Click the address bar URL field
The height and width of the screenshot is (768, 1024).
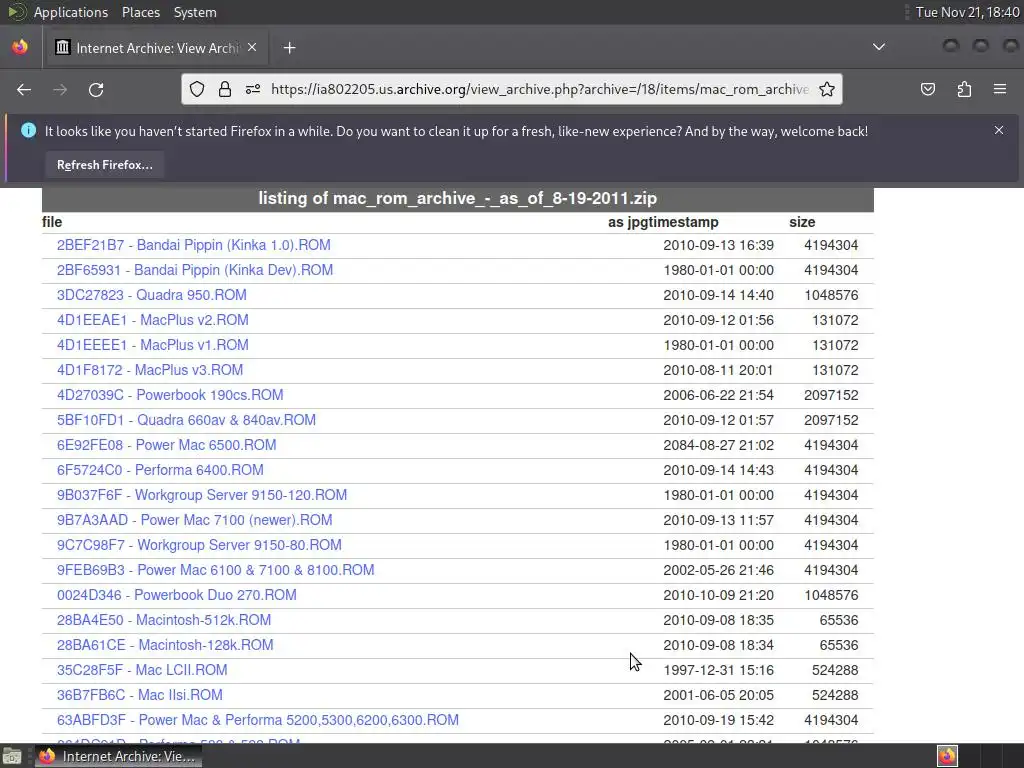[x=538, y=89]
